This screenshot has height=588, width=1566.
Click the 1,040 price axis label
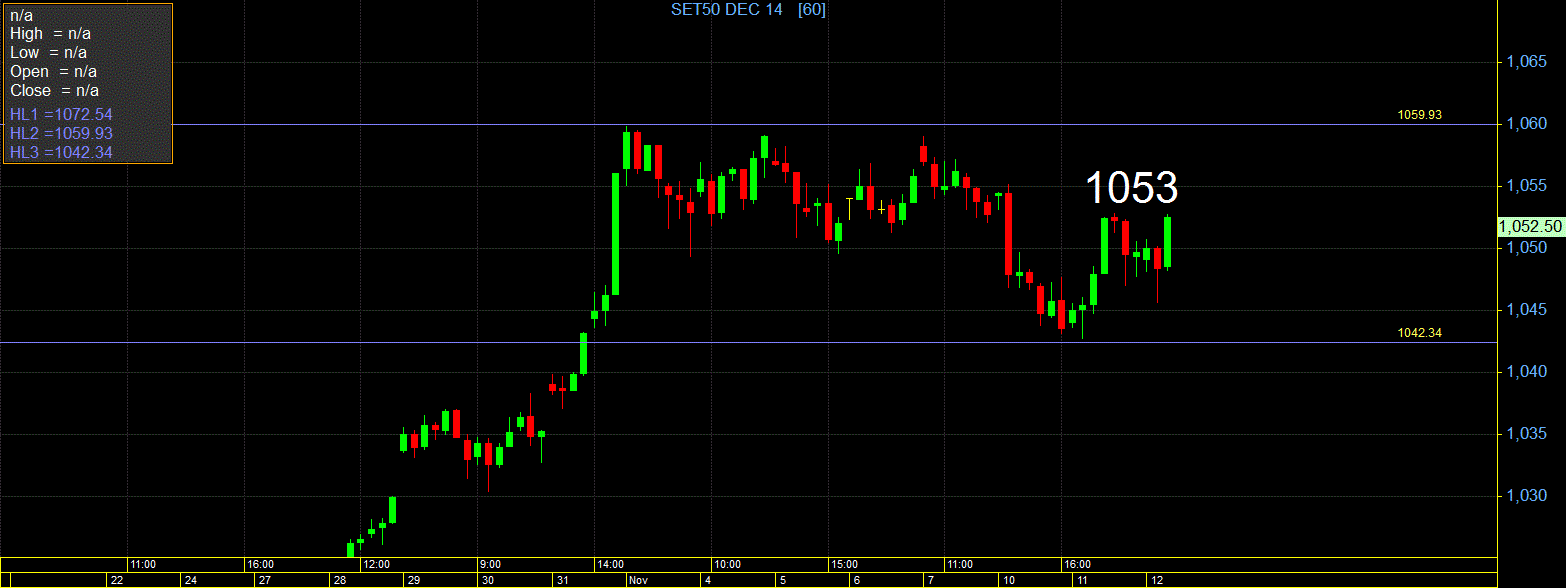(1527, 372)
